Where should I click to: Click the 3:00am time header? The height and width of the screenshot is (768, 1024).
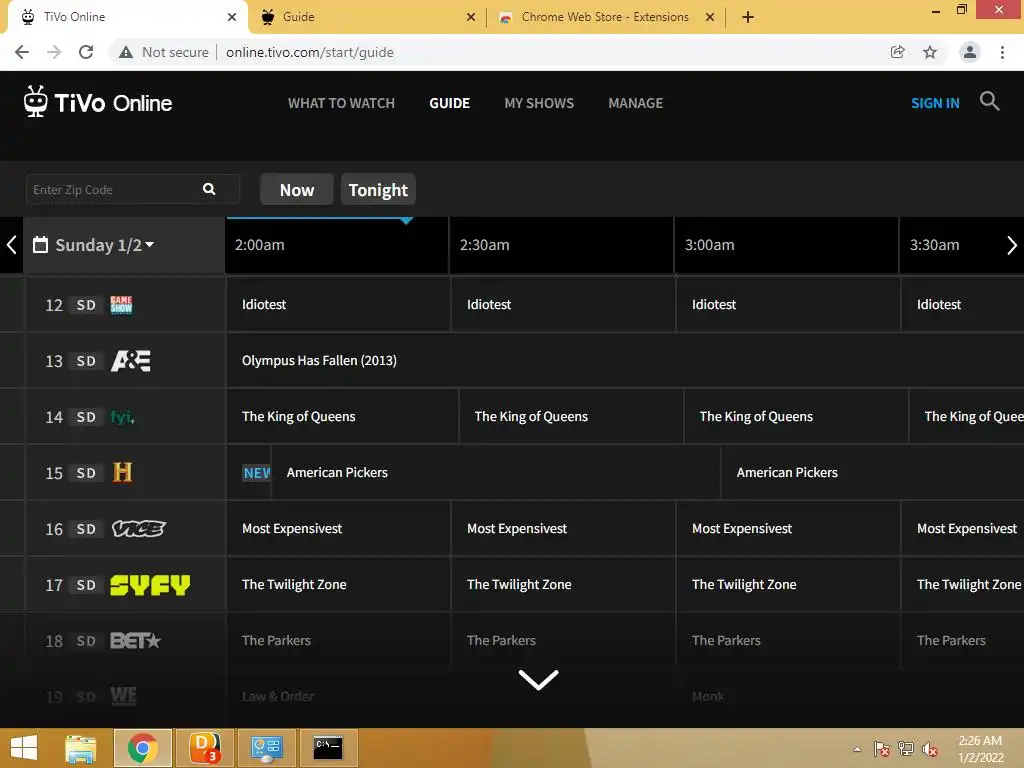click(x=786, y=245)
